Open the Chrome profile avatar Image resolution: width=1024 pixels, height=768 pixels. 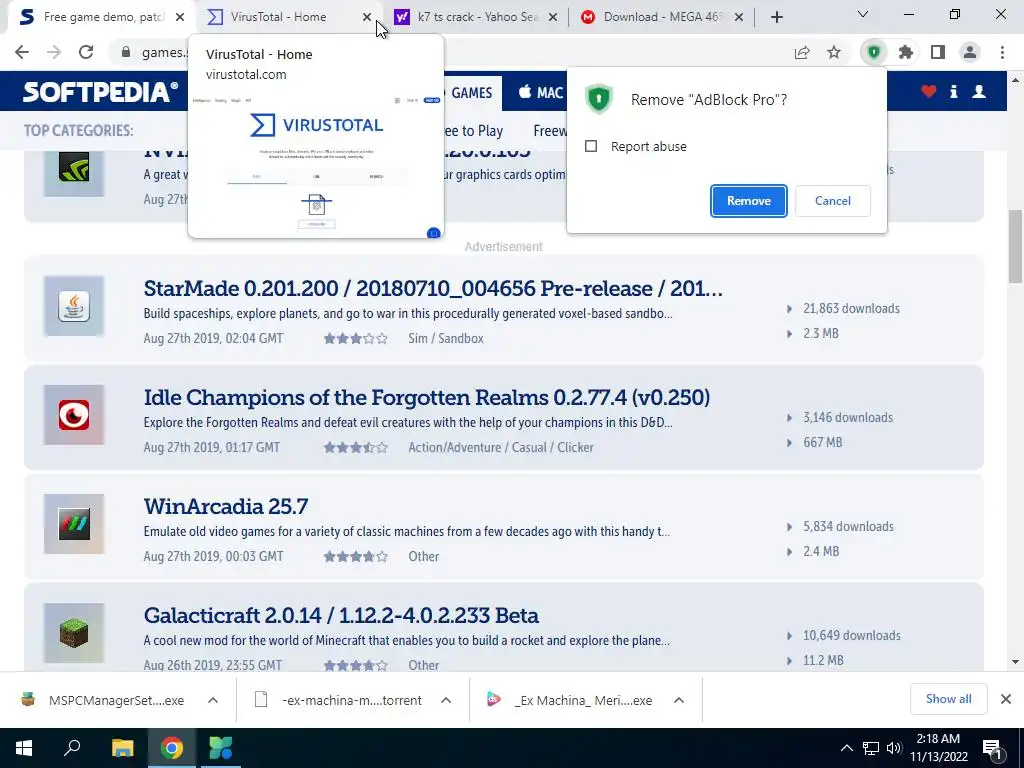[970, 52]
